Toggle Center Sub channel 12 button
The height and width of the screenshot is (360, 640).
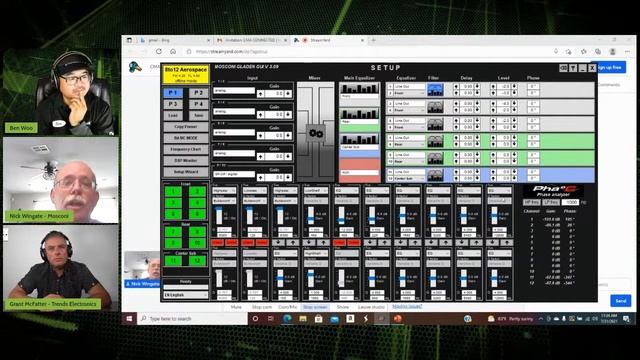point(198,260)
